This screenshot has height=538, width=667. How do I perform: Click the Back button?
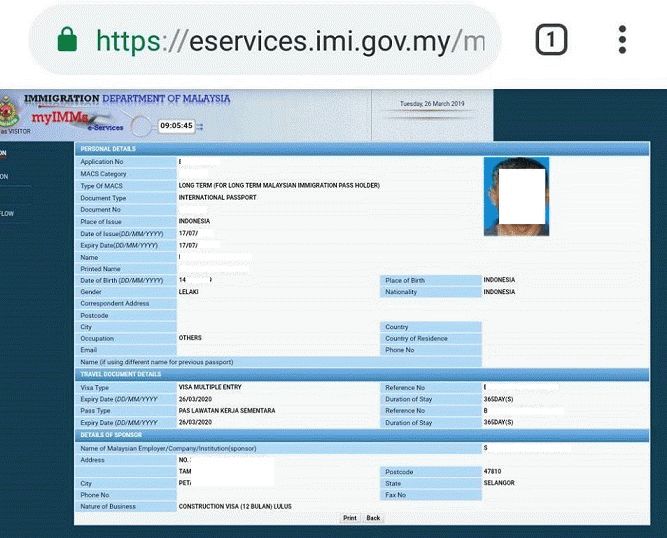(373, 518)
